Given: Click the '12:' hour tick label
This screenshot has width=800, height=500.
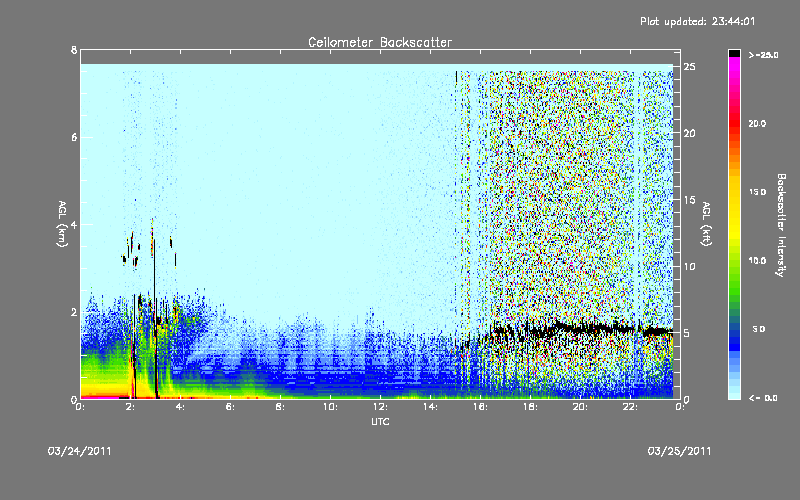Looking at the screenshot, I should (x=380, y=407).
